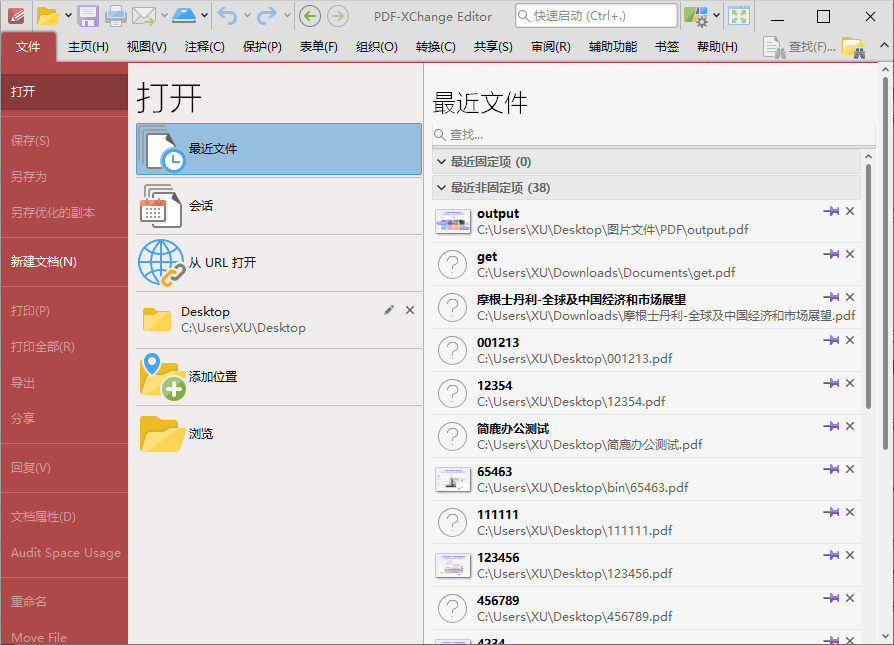Collapse the 最近非固定项 section
The height and width of the screenshot is (645, 894).
click(x=441, y=187)
